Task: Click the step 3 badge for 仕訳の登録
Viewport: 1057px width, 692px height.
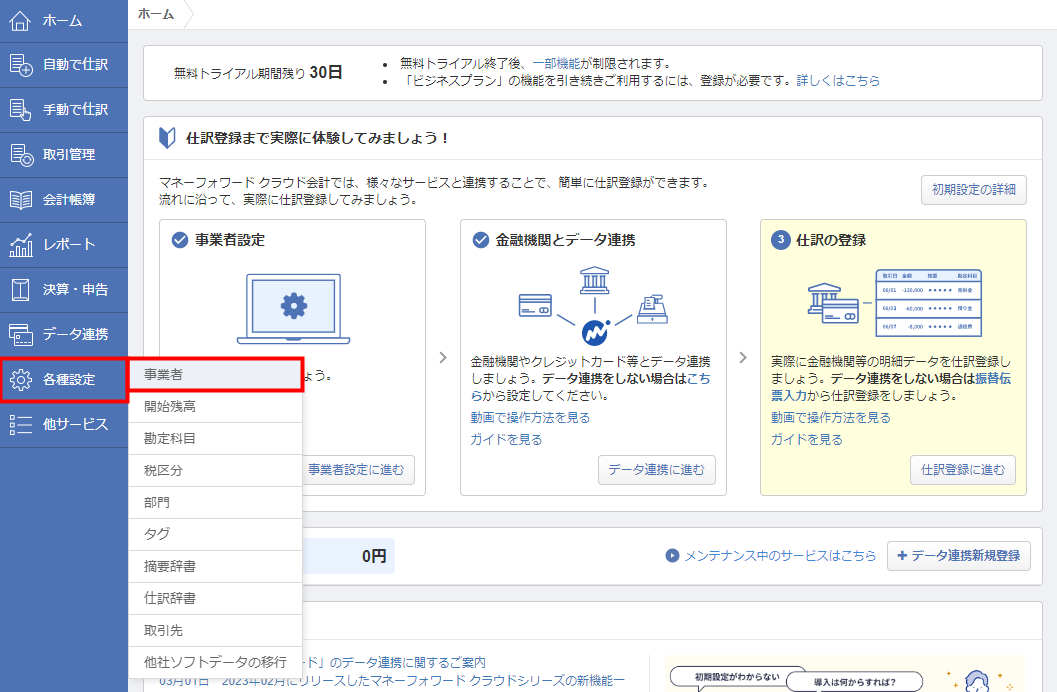Action: 781,239
